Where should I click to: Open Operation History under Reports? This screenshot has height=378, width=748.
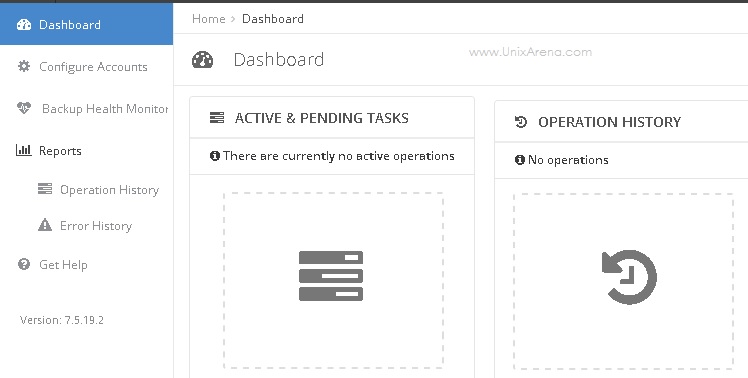109,190
